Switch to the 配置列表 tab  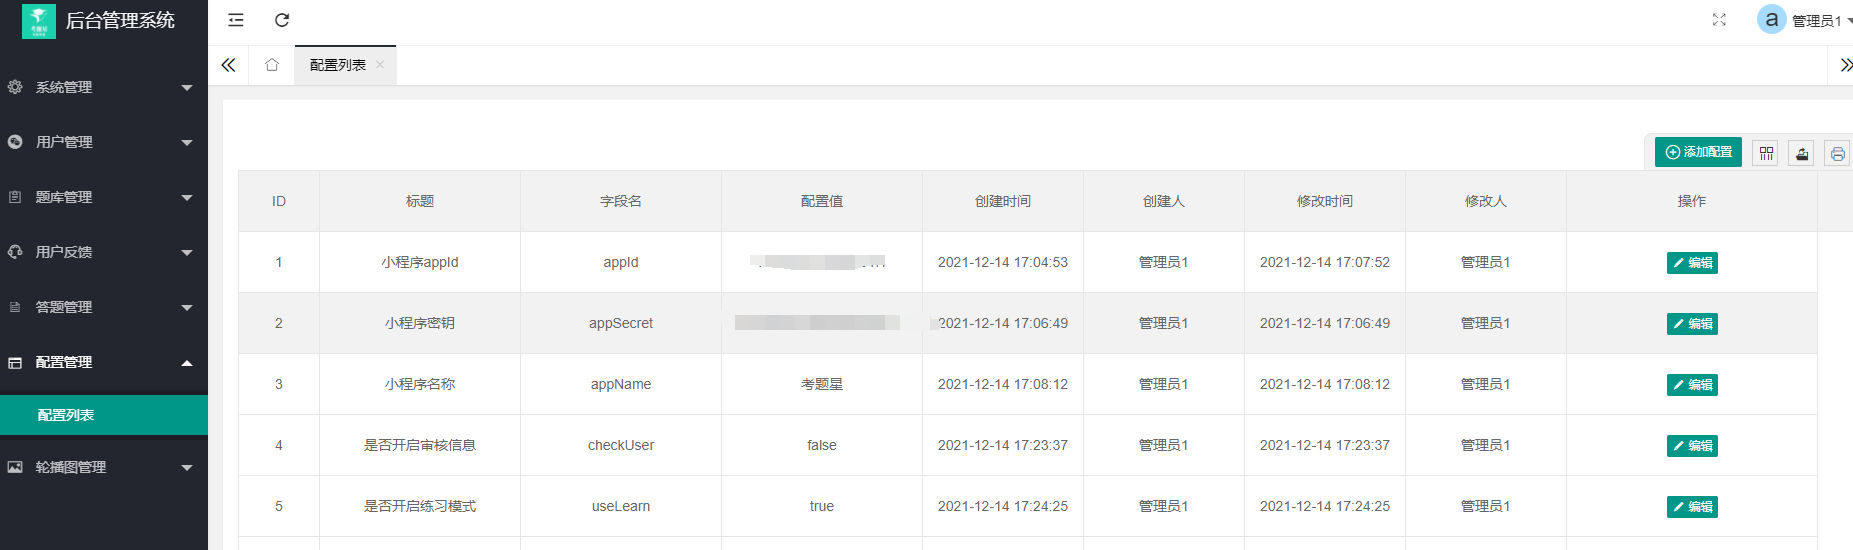[337, 65]
